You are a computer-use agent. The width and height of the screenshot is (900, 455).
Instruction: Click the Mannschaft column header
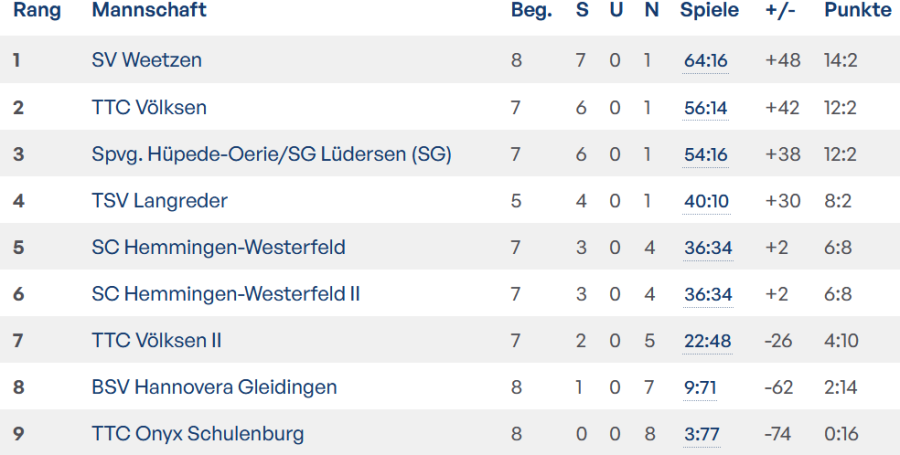click(149, 11)
